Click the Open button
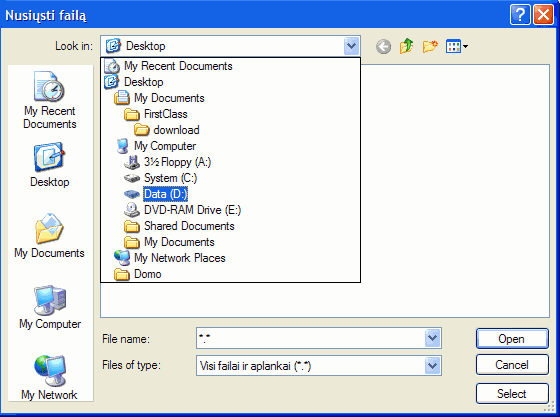560x417 pixels. click(512, 338)
